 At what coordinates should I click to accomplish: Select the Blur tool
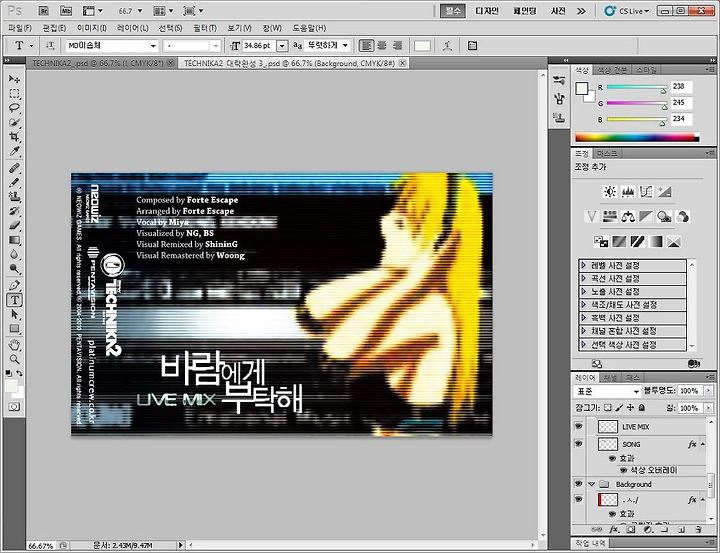14,254
